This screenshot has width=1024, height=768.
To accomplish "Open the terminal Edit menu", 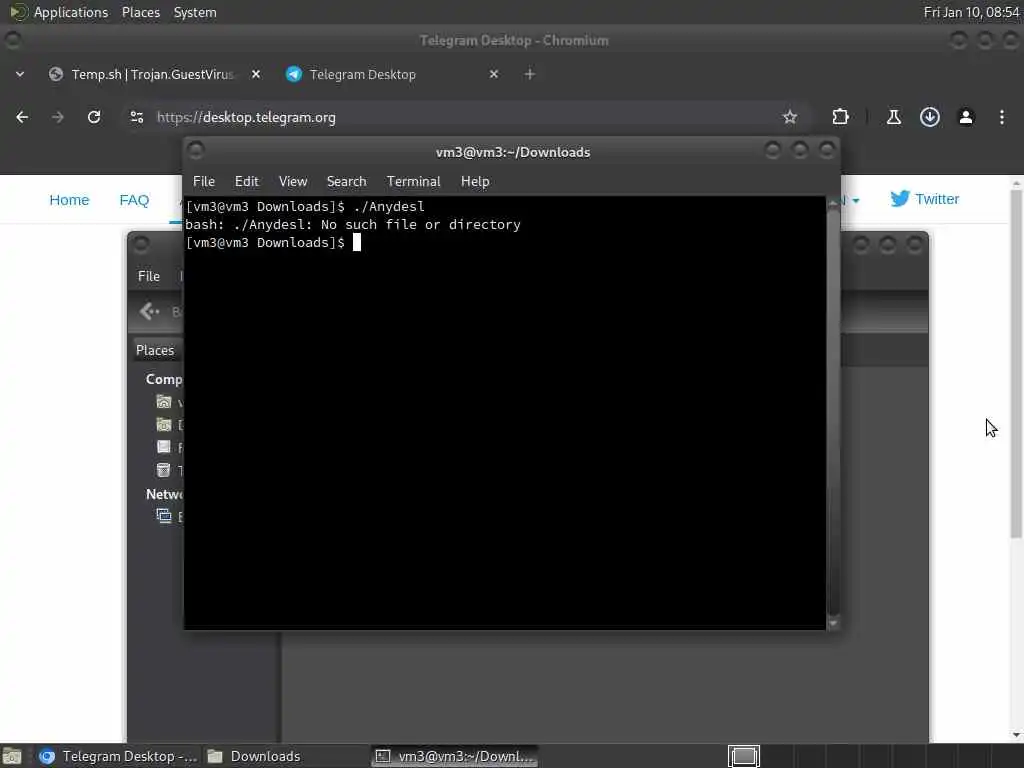I will pyautogui.click(x=247, y=182).
